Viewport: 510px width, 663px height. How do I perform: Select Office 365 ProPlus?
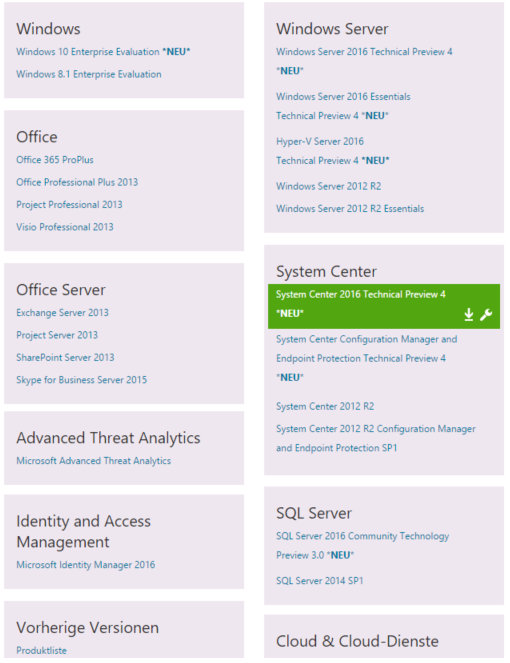click(55, 159)
